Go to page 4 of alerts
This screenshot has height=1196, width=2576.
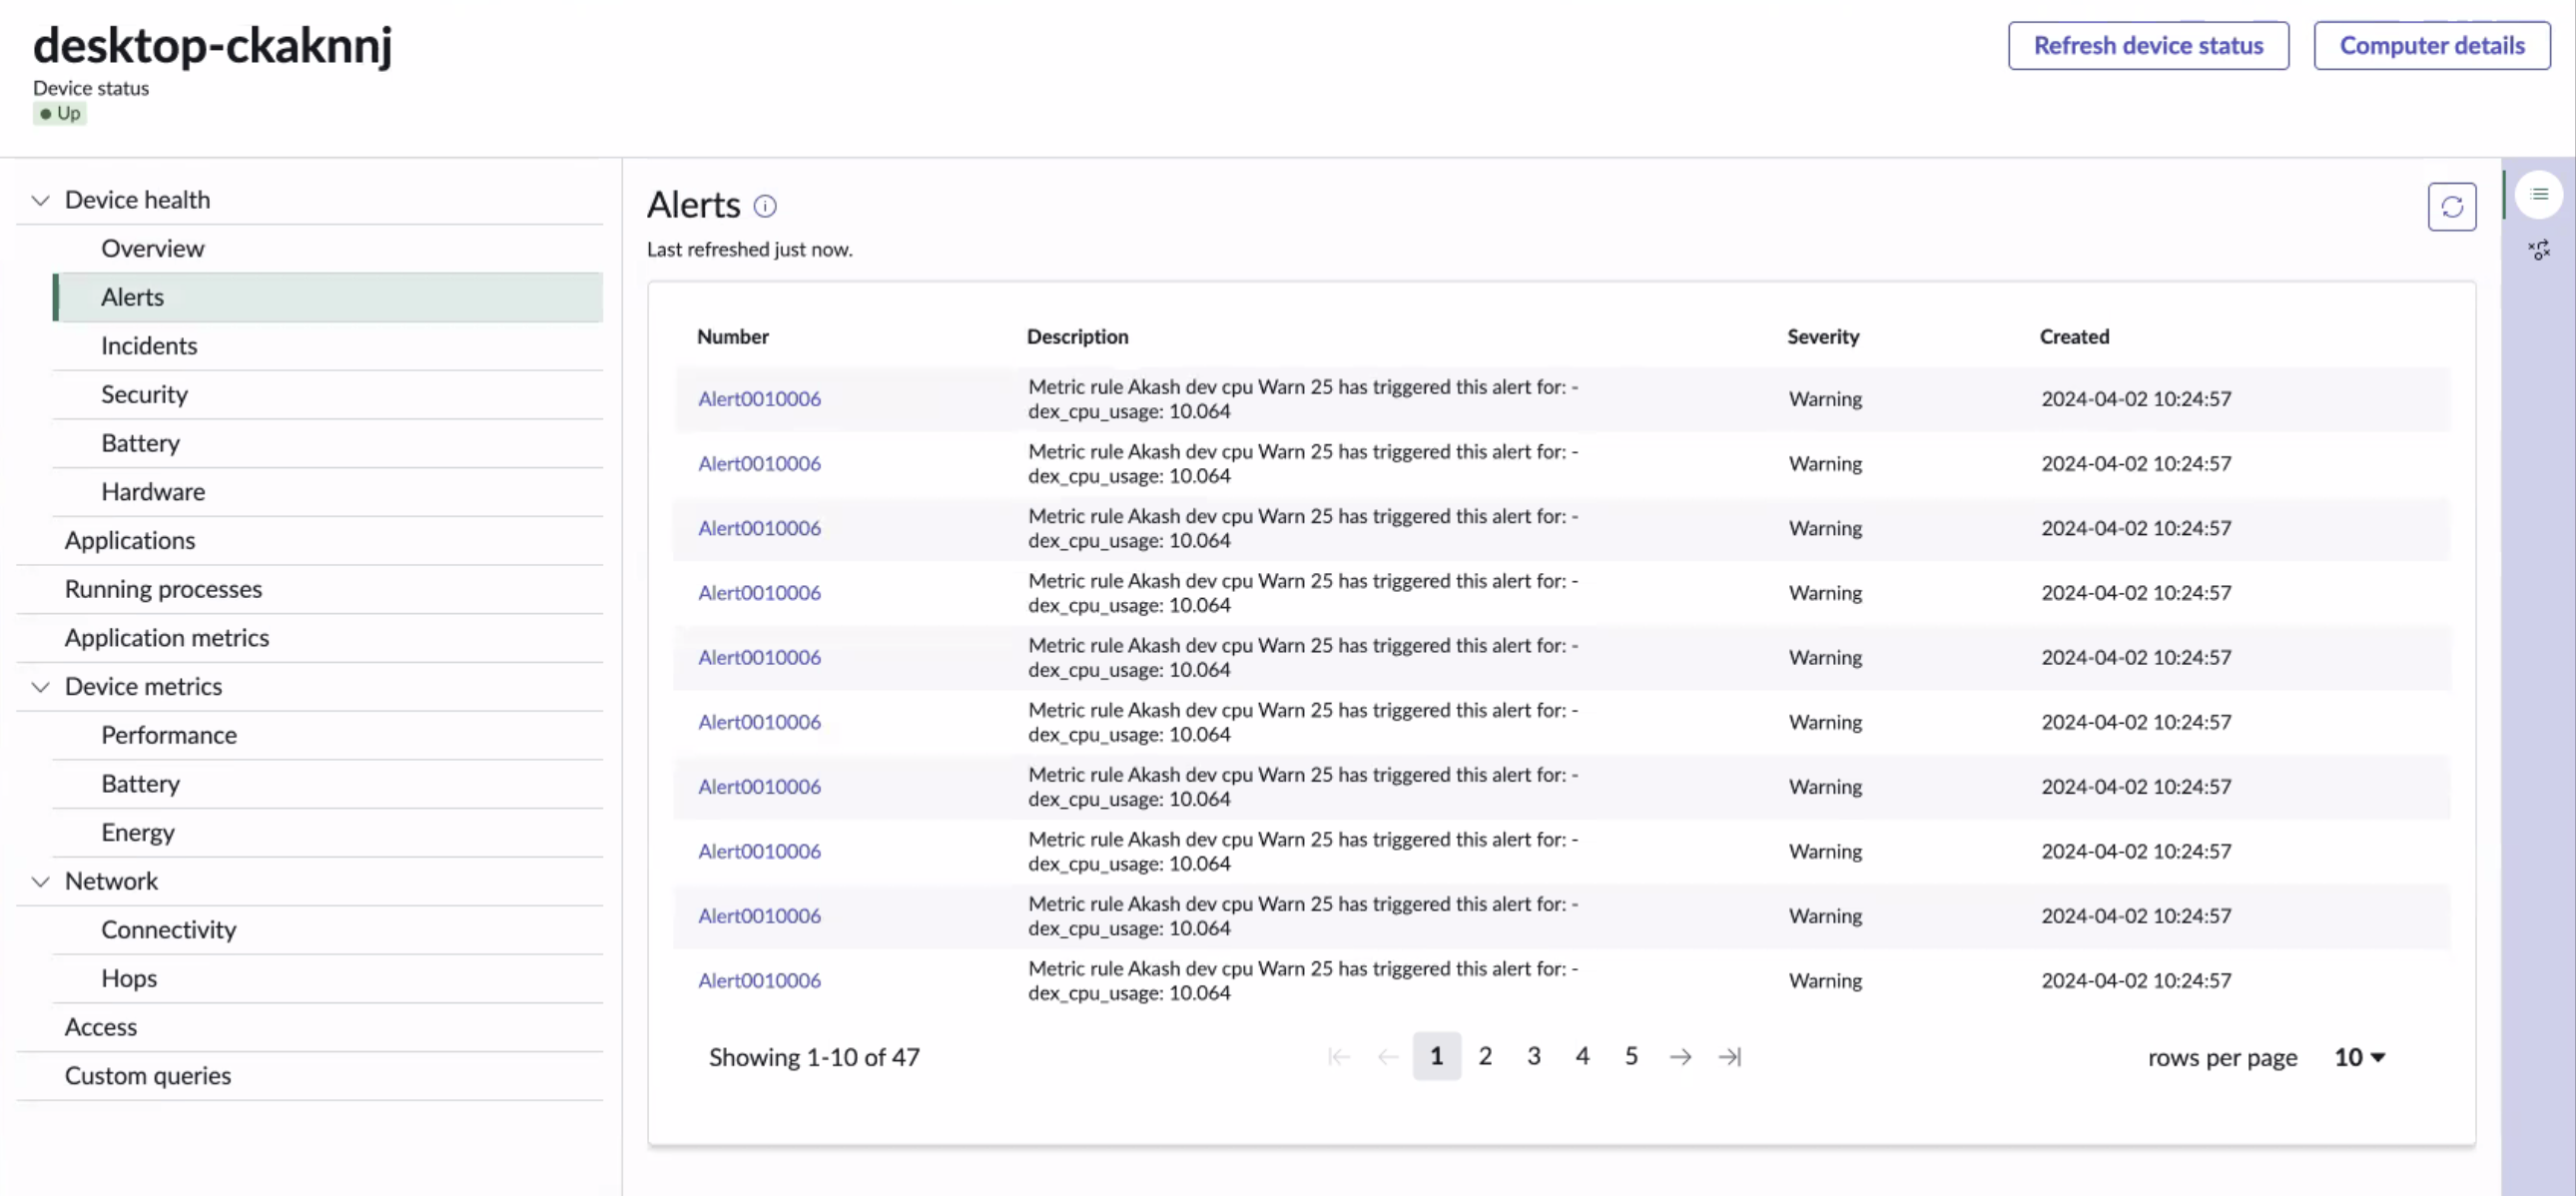(1582, 1056)
